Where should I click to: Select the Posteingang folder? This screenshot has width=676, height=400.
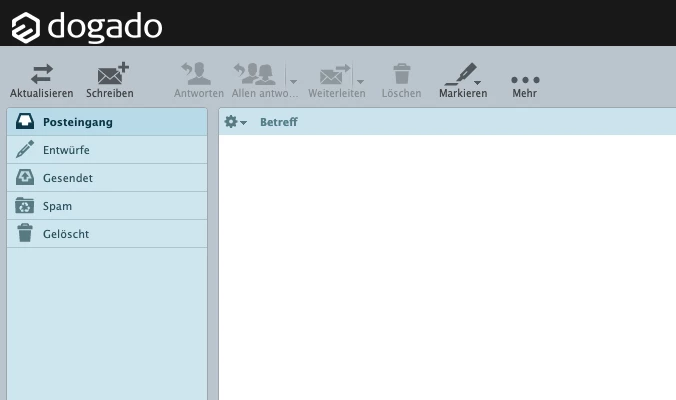[77, 122]
